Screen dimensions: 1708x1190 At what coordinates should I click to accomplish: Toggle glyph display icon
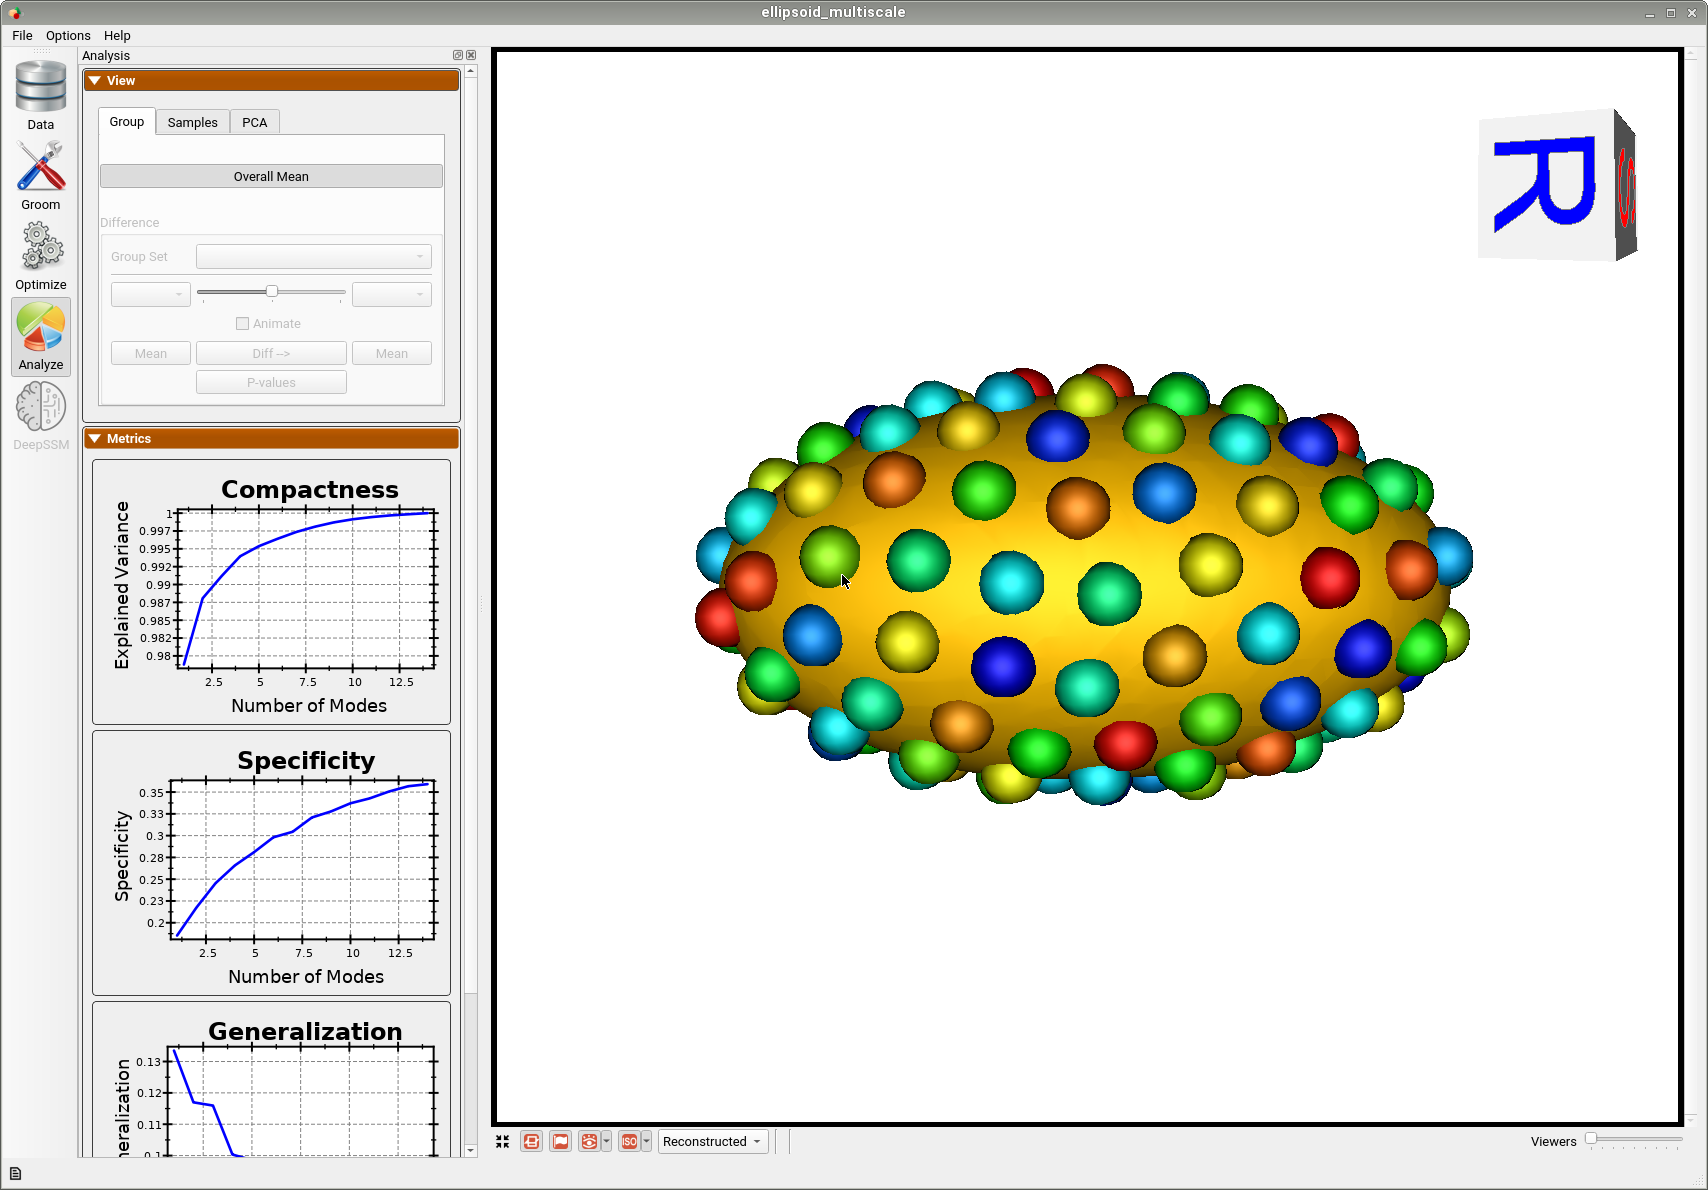click(x=532, y=1141)
